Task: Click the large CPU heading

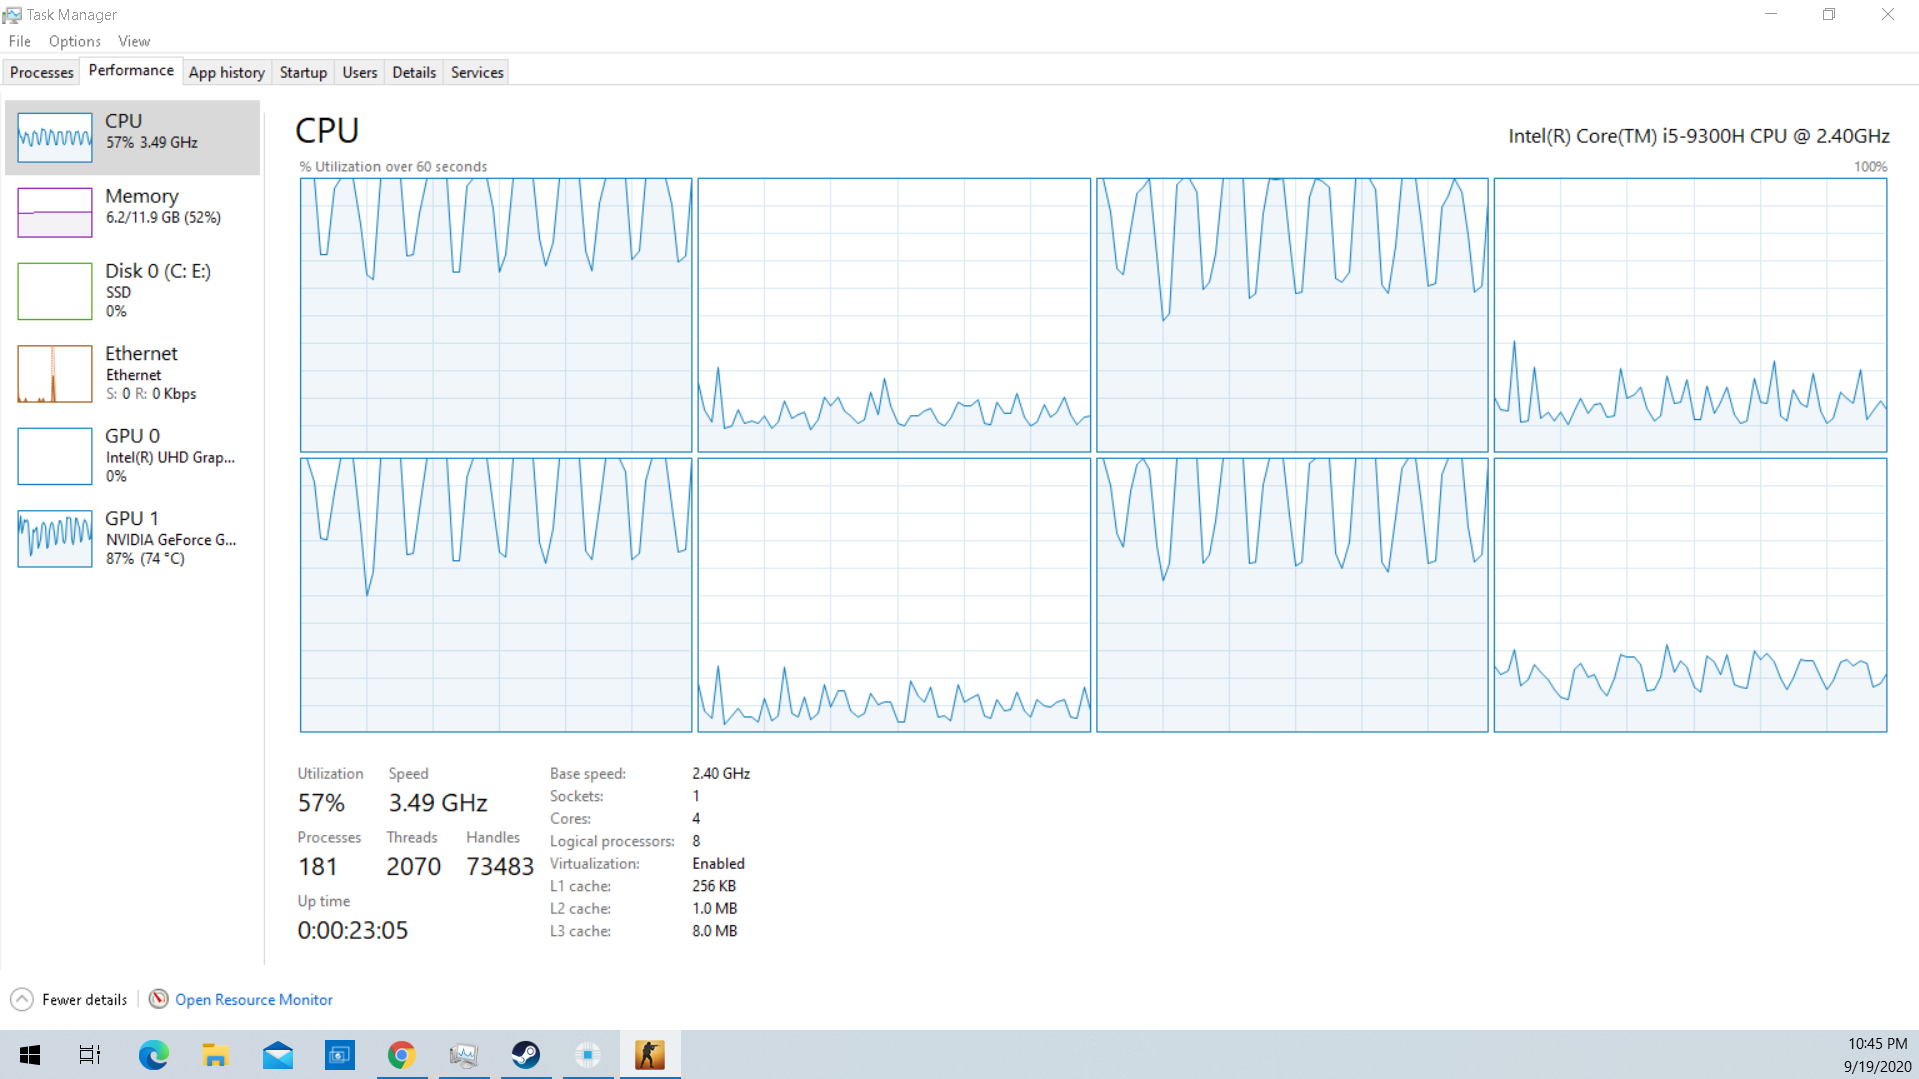Action: pyautogui.click(x=327, y=131)
